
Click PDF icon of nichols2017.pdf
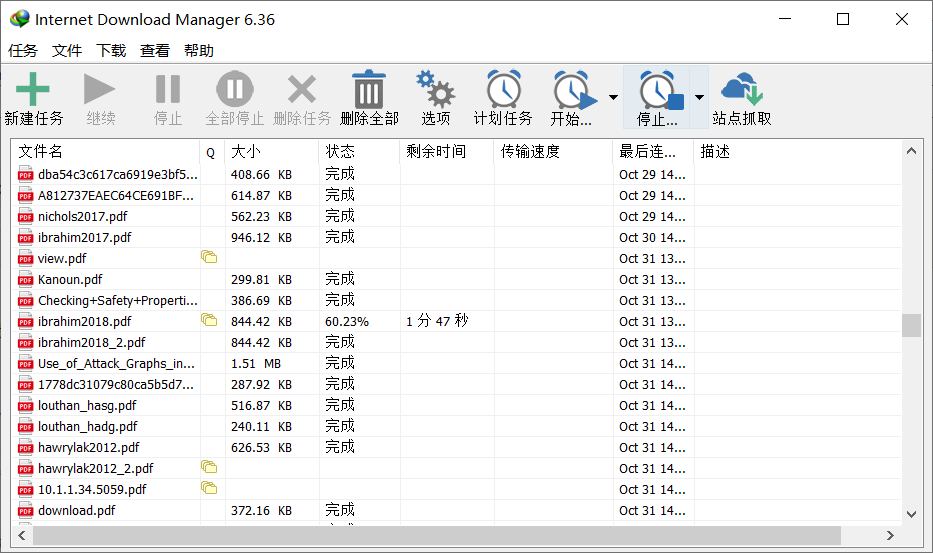(25, 217)
